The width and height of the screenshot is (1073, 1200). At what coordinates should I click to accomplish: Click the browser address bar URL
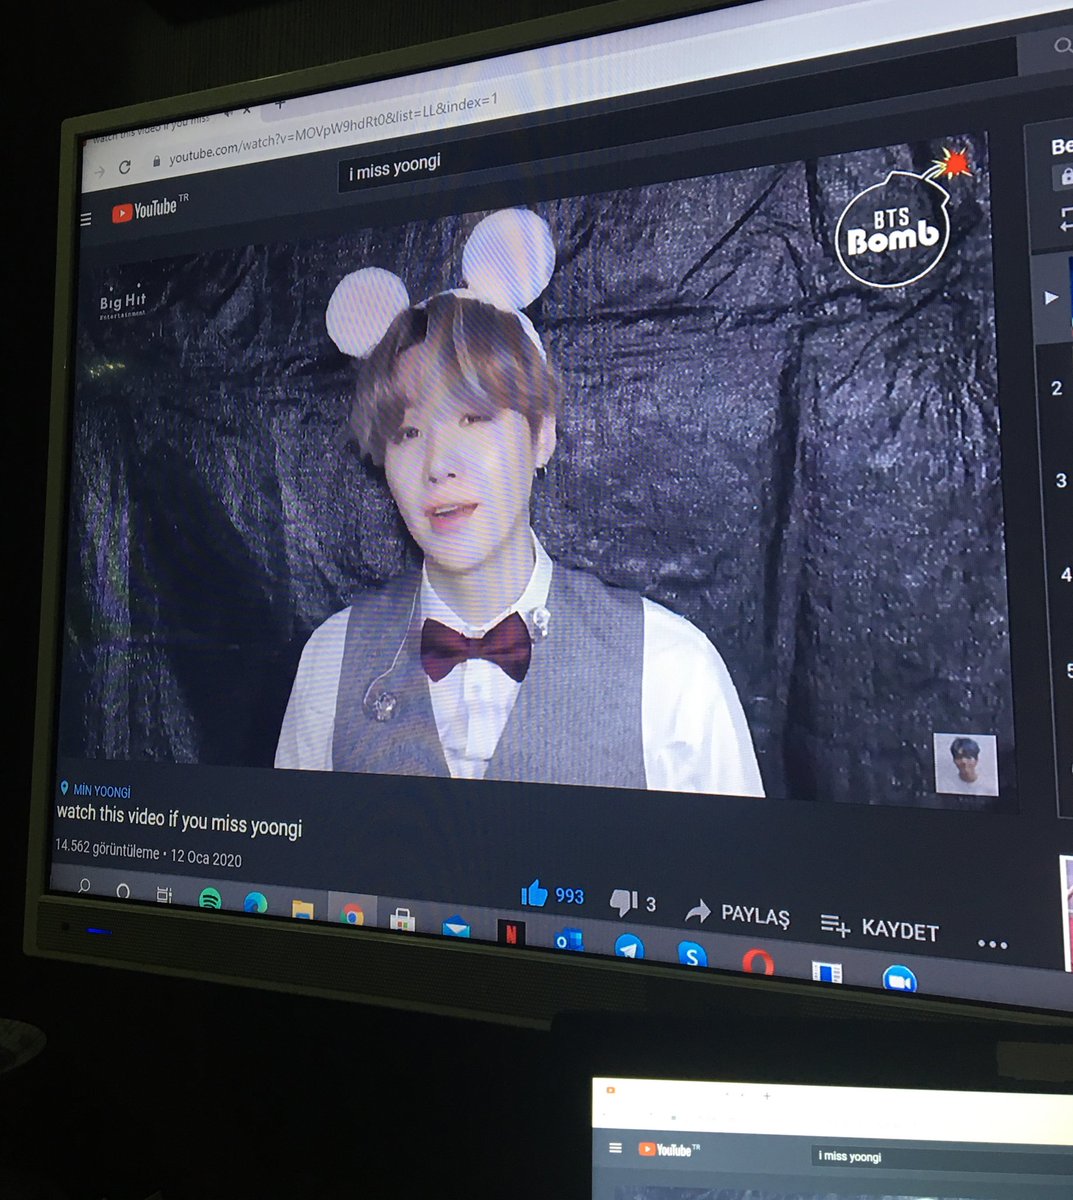coord(331,130)
